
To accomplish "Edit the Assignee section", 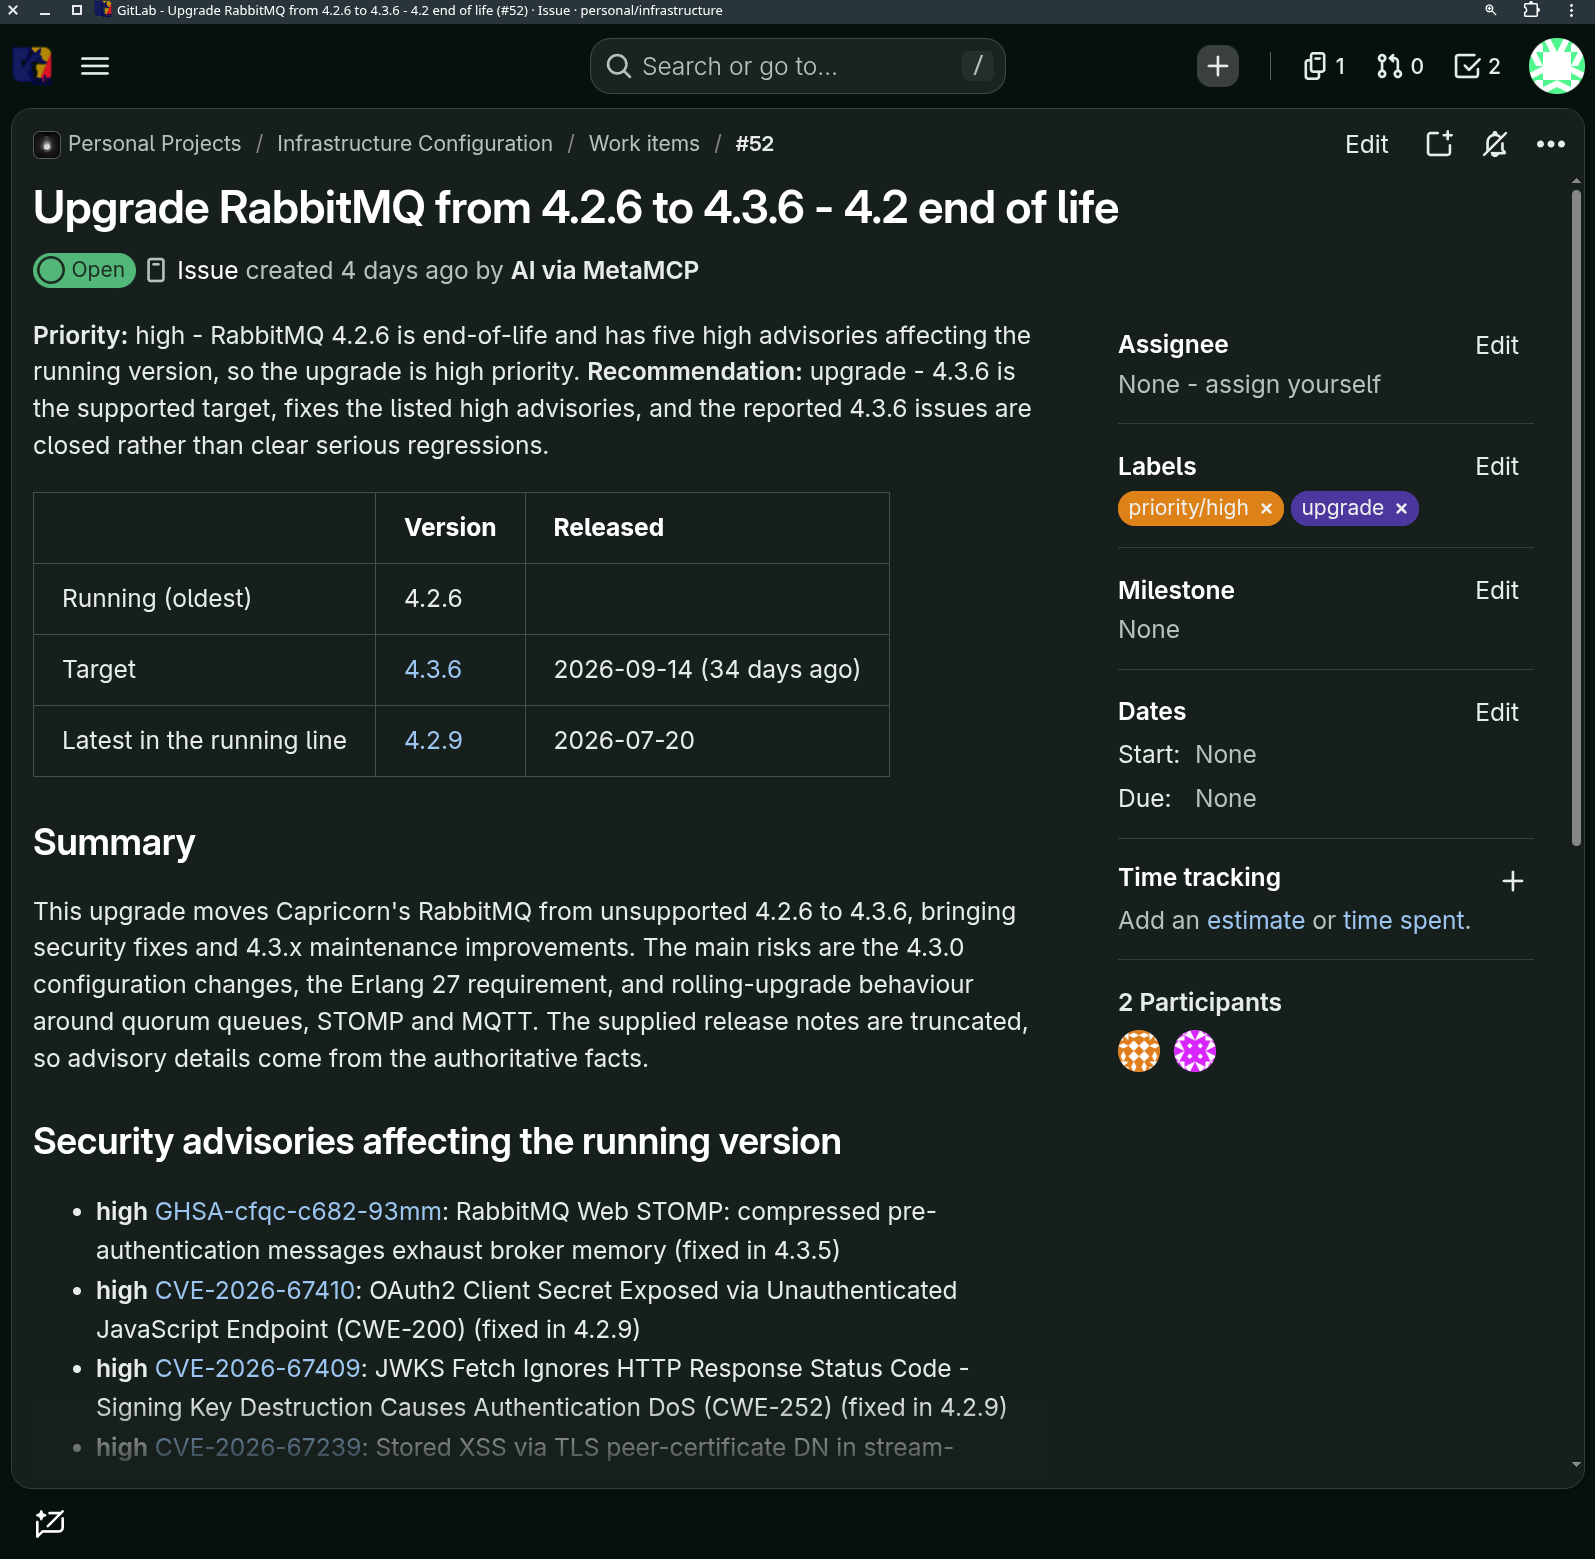I will click(1496, 345).
